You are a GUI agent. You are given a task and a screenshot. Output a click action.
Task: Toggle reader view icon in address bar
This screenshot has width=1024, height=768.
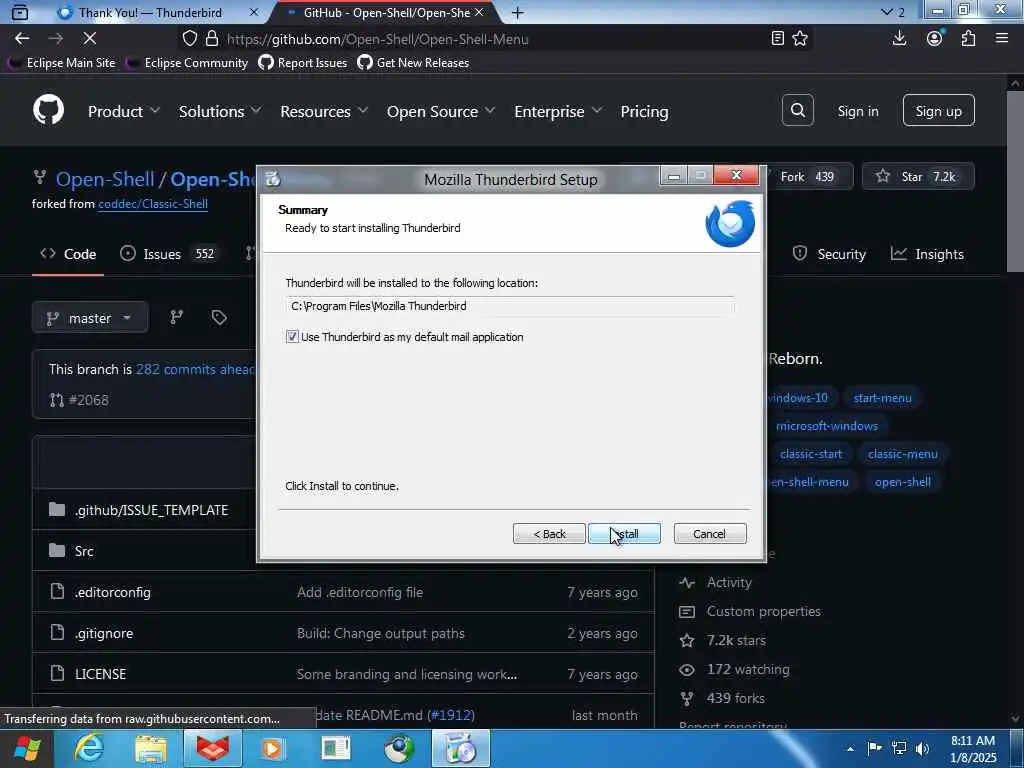(x=777, y=39)
